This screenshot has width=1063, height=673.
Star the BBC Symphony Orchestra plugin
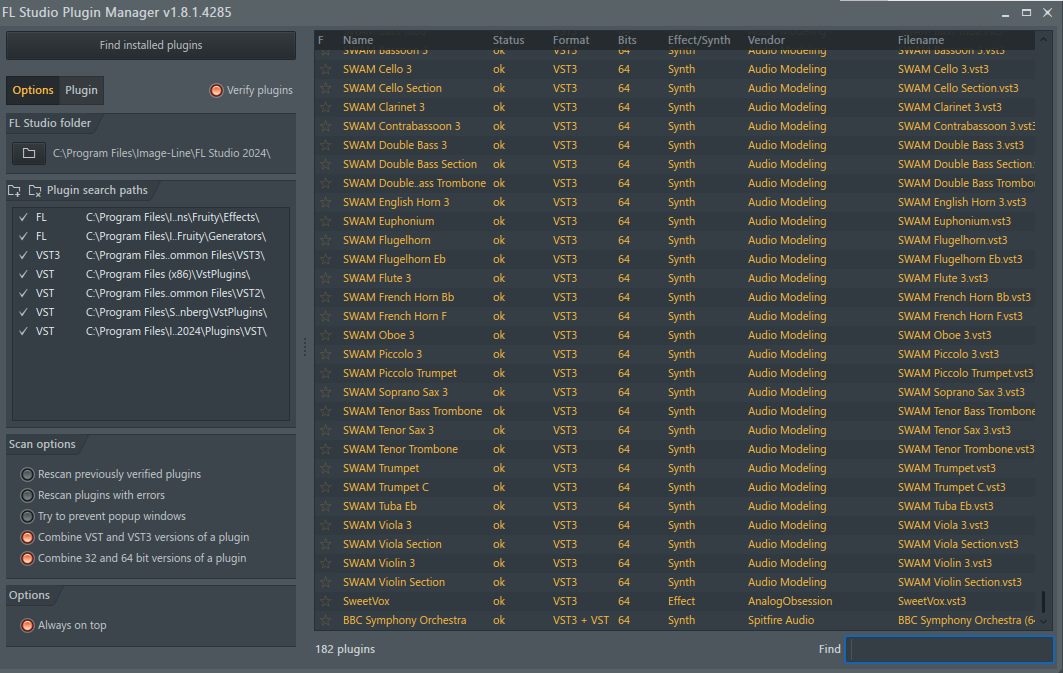coord(326,619)
